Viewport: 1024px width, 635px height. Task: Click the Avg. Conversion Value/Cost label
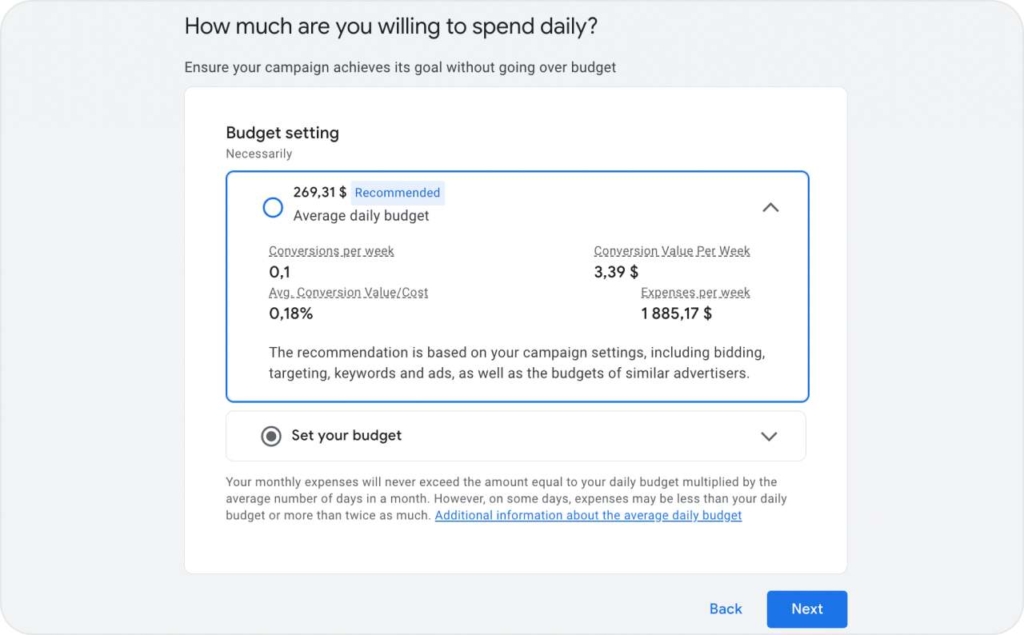coord(349,292)
